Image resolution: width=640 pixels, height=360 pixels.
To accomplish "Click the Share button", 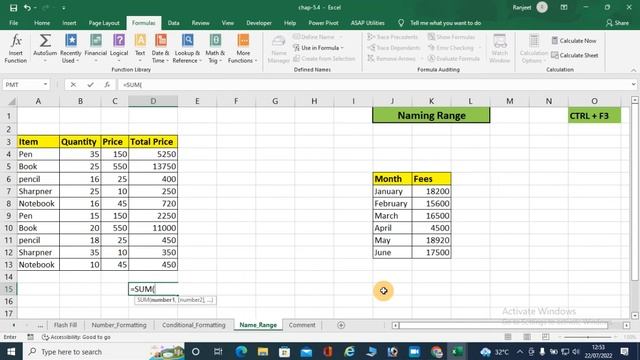I will click(617, 23).
